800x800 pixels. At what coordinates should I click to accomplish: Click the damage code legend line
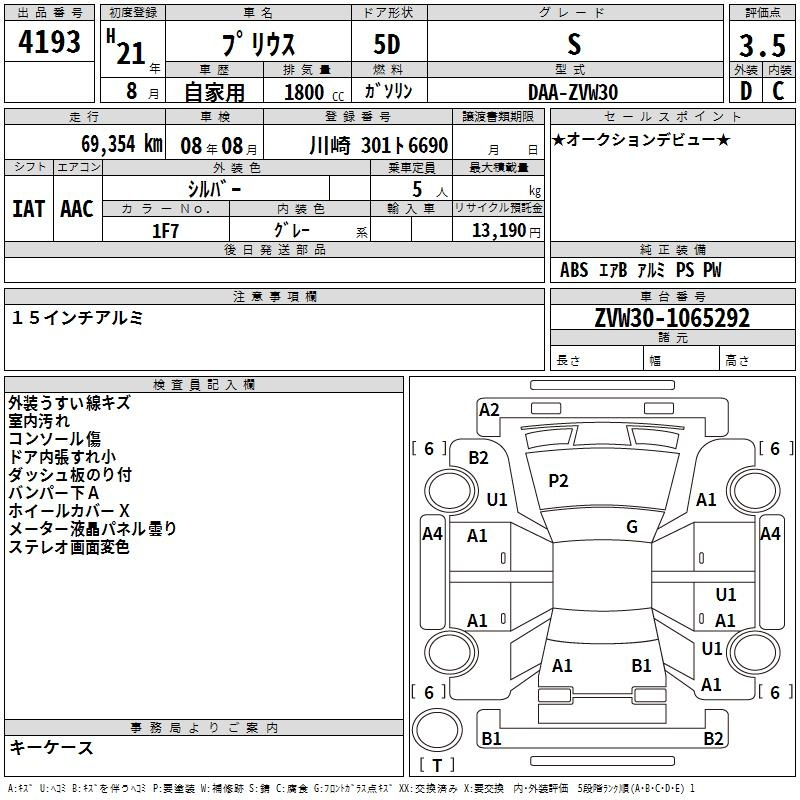tap(351, 788)
